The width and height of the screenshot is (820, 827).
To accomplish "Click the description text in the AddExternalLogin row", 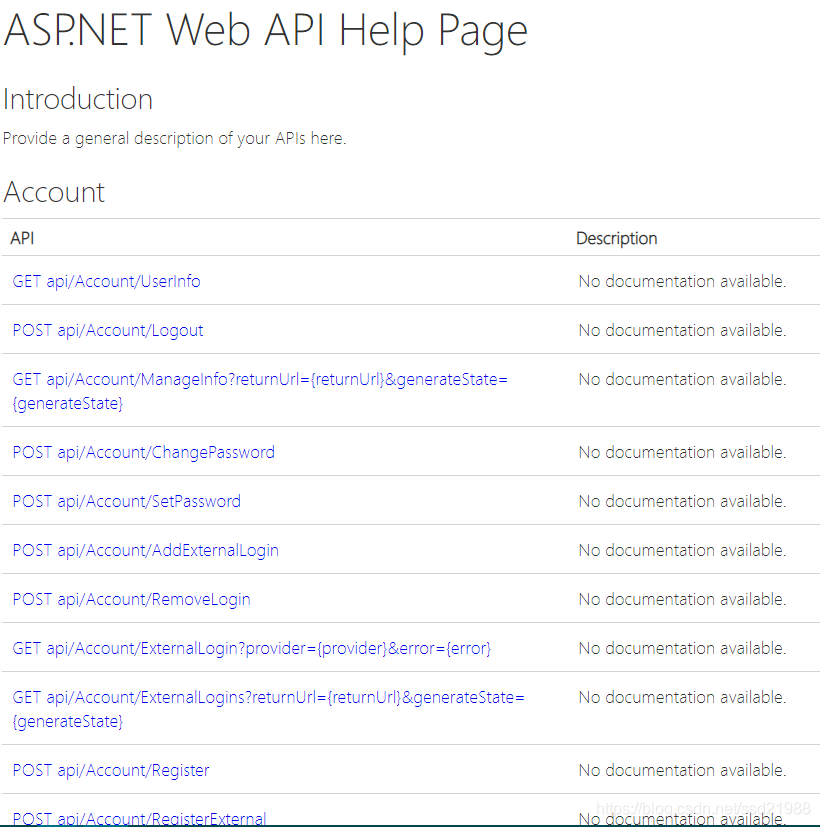I will pos(682,550).
